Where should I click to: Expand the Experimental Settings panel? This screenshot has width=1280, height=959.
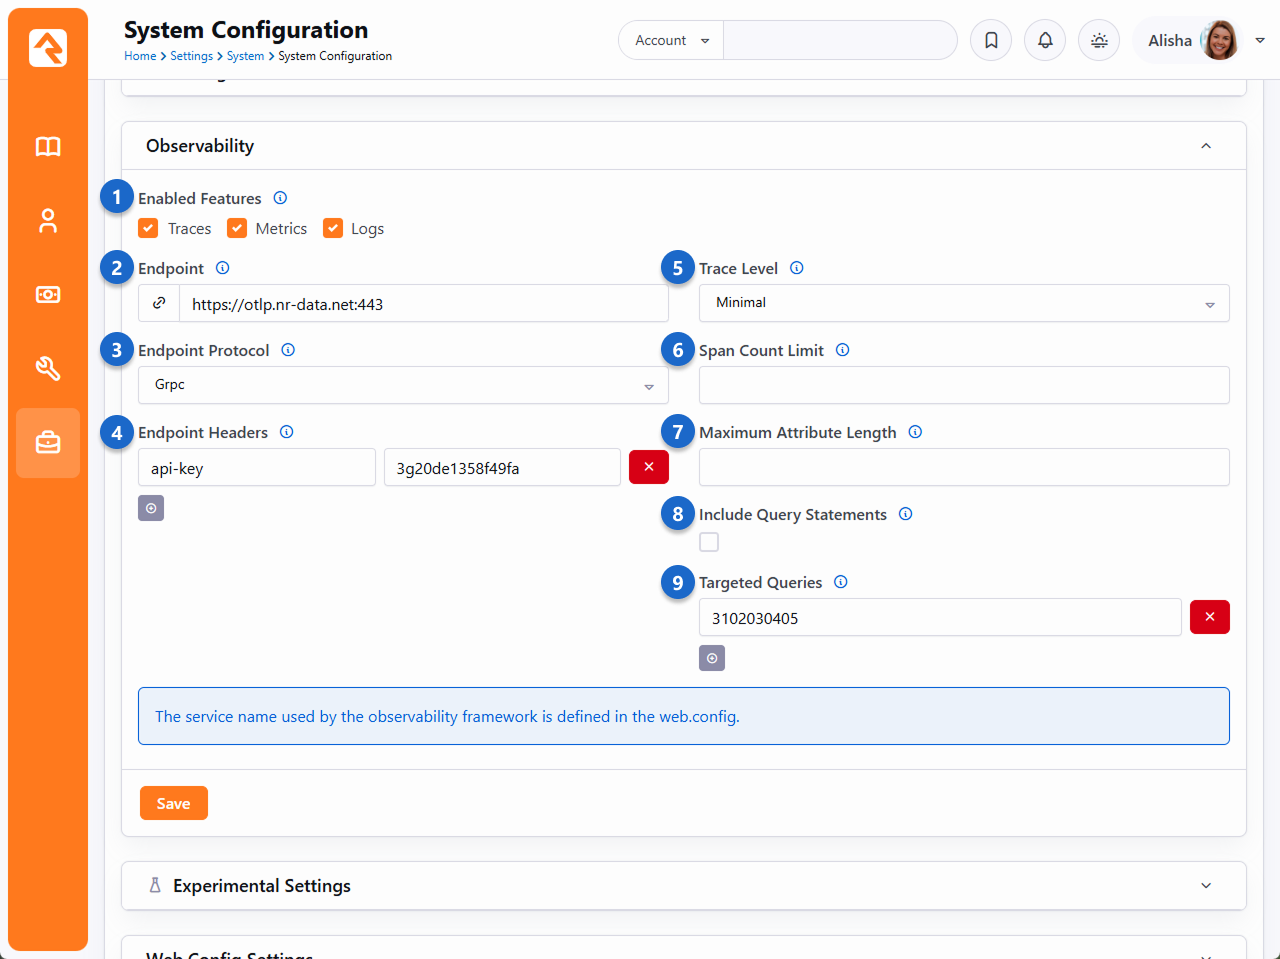click(x=683, y=886)
